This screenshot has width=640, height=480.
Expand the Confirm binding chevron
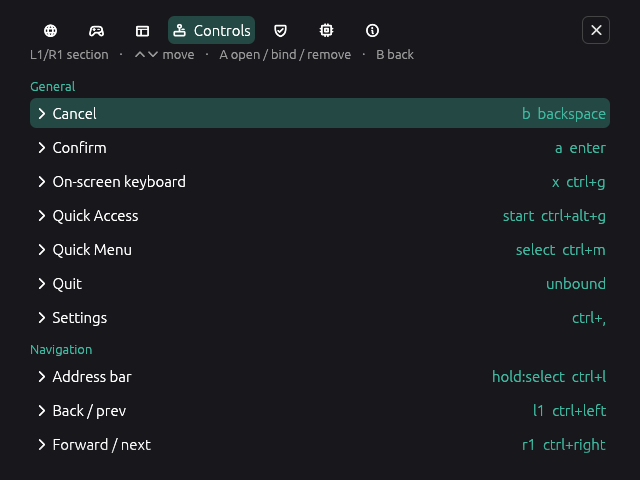coord(42,148)
